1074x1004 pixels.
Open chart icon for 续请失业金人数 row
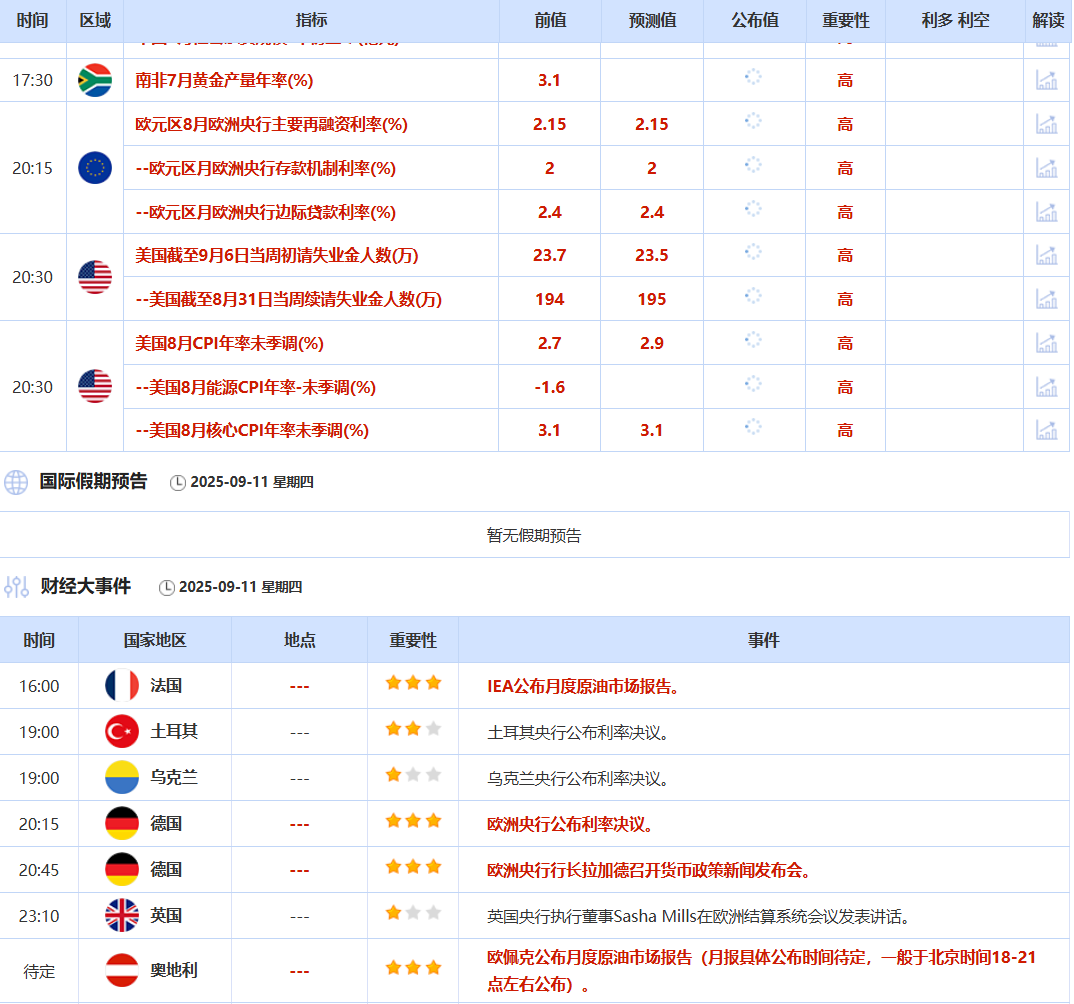pyautogui.click(x=1046, y=299)
